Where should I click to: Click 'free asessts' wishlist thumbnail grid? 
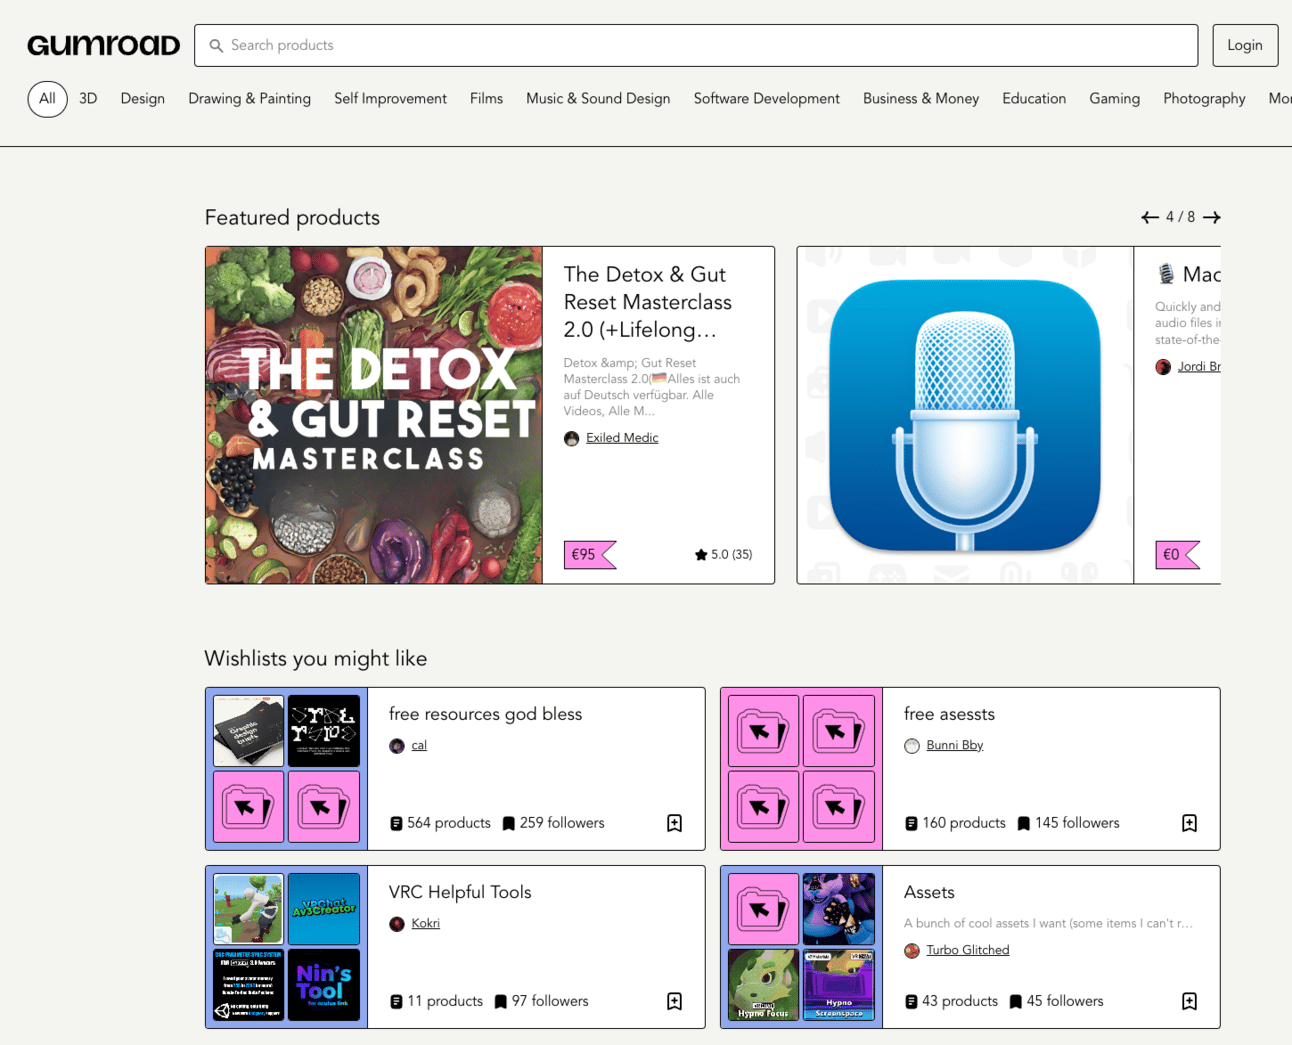pos(802,769)
